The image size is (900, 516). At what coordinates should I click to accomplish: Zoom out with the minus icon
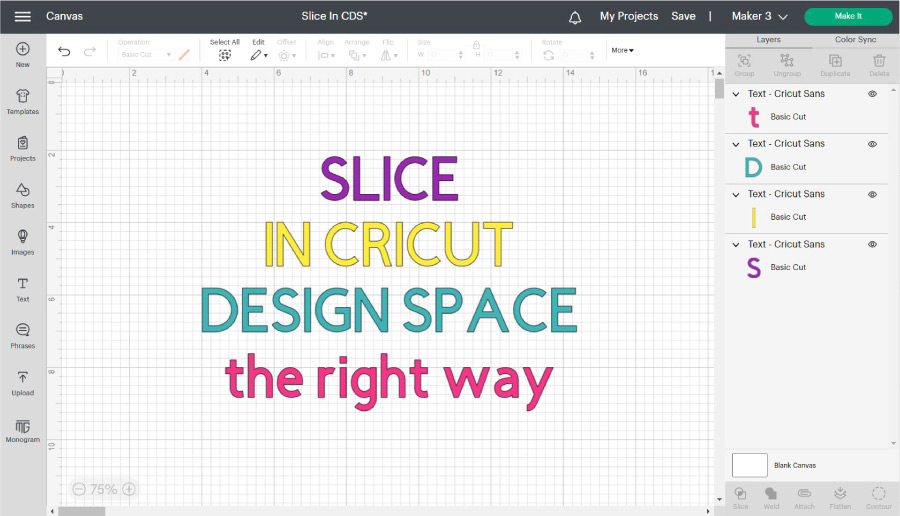click(x=79, y=489)
